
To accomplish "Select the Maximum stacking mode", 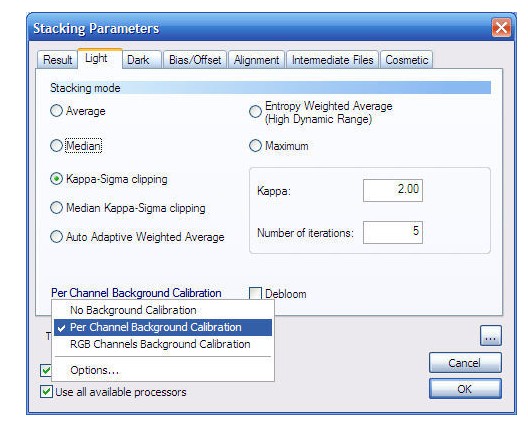I will pyautogui.click(x=255, y=146).
